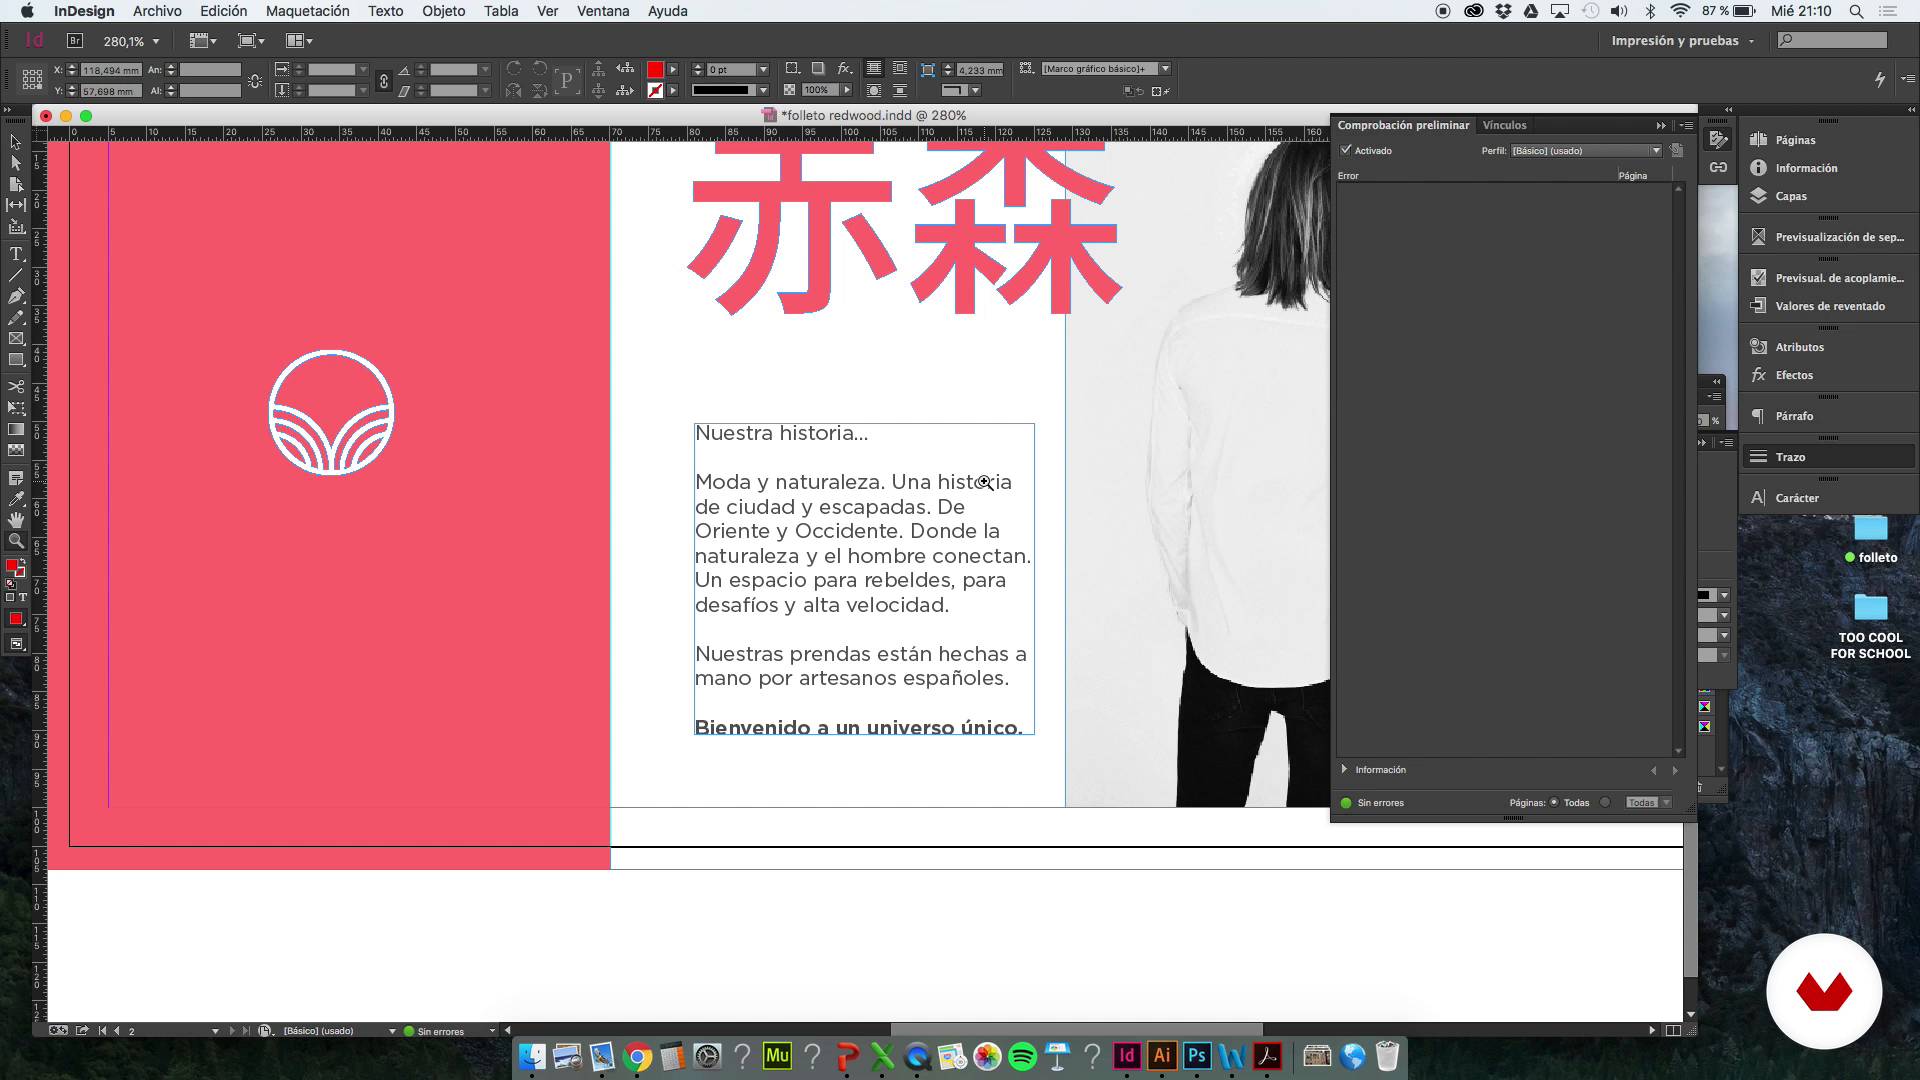The image size is (1920, 1080).
Task: Open the zoom level dropdown
Action: 156,41
